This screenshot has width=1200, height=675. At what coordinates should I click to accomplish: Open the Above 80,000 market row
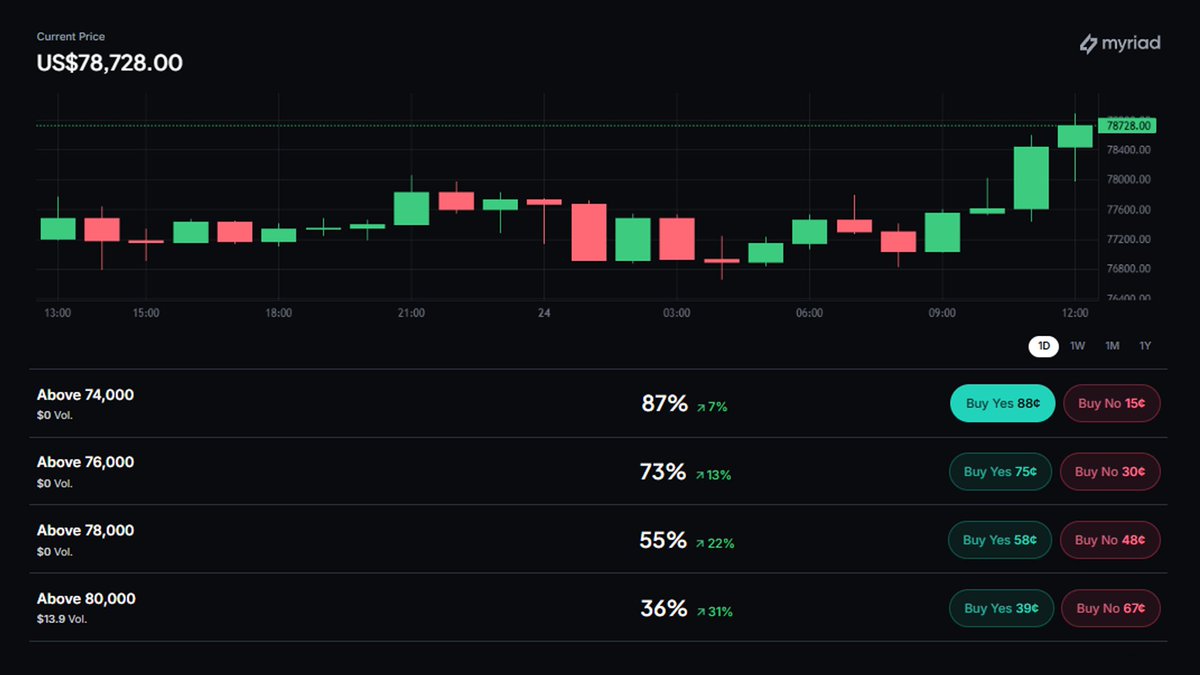(x=600, y=607)
